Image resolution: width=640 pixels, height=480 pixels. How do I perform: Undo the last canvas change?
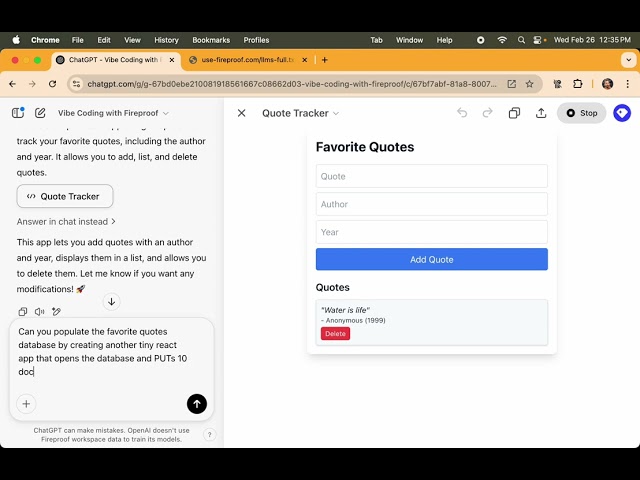[x=462, y=113]
